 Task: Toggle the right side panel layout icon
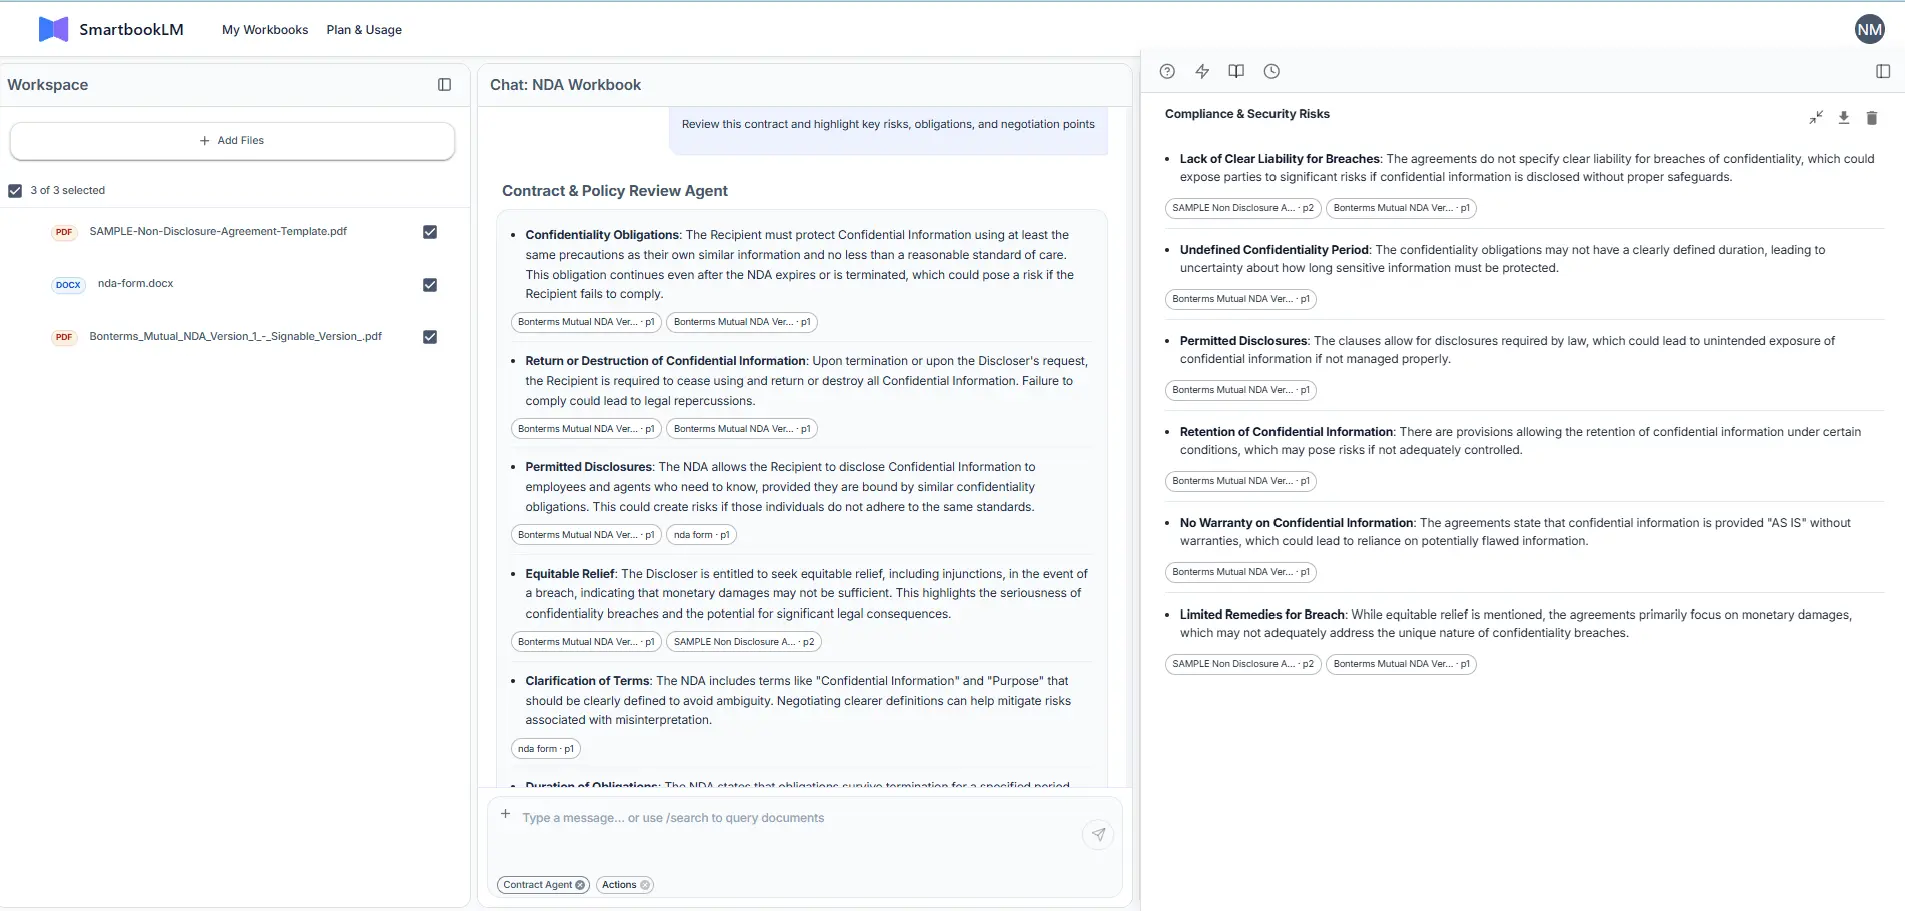(1883, 71)
